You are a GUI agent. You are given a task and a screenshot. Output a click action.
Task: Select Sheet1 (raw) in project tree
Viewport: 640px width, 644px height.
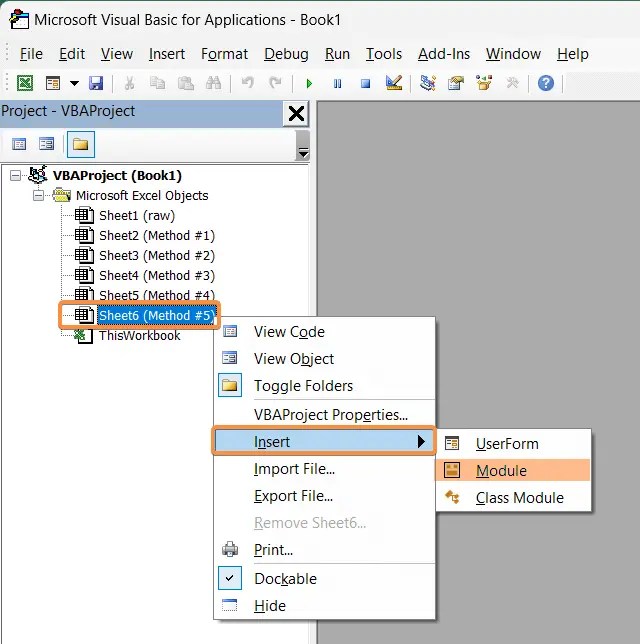coord(137,216)
